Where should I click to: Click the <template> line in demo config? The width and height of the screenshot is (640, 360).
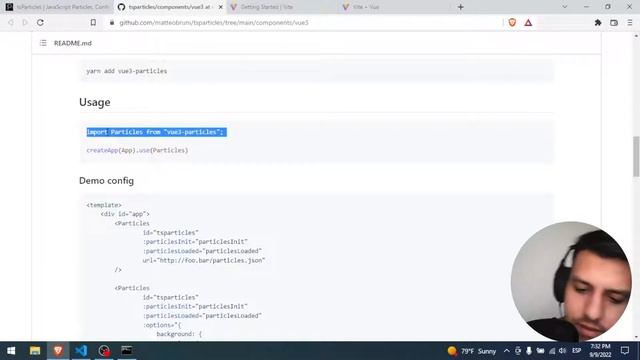coord(104,205)
